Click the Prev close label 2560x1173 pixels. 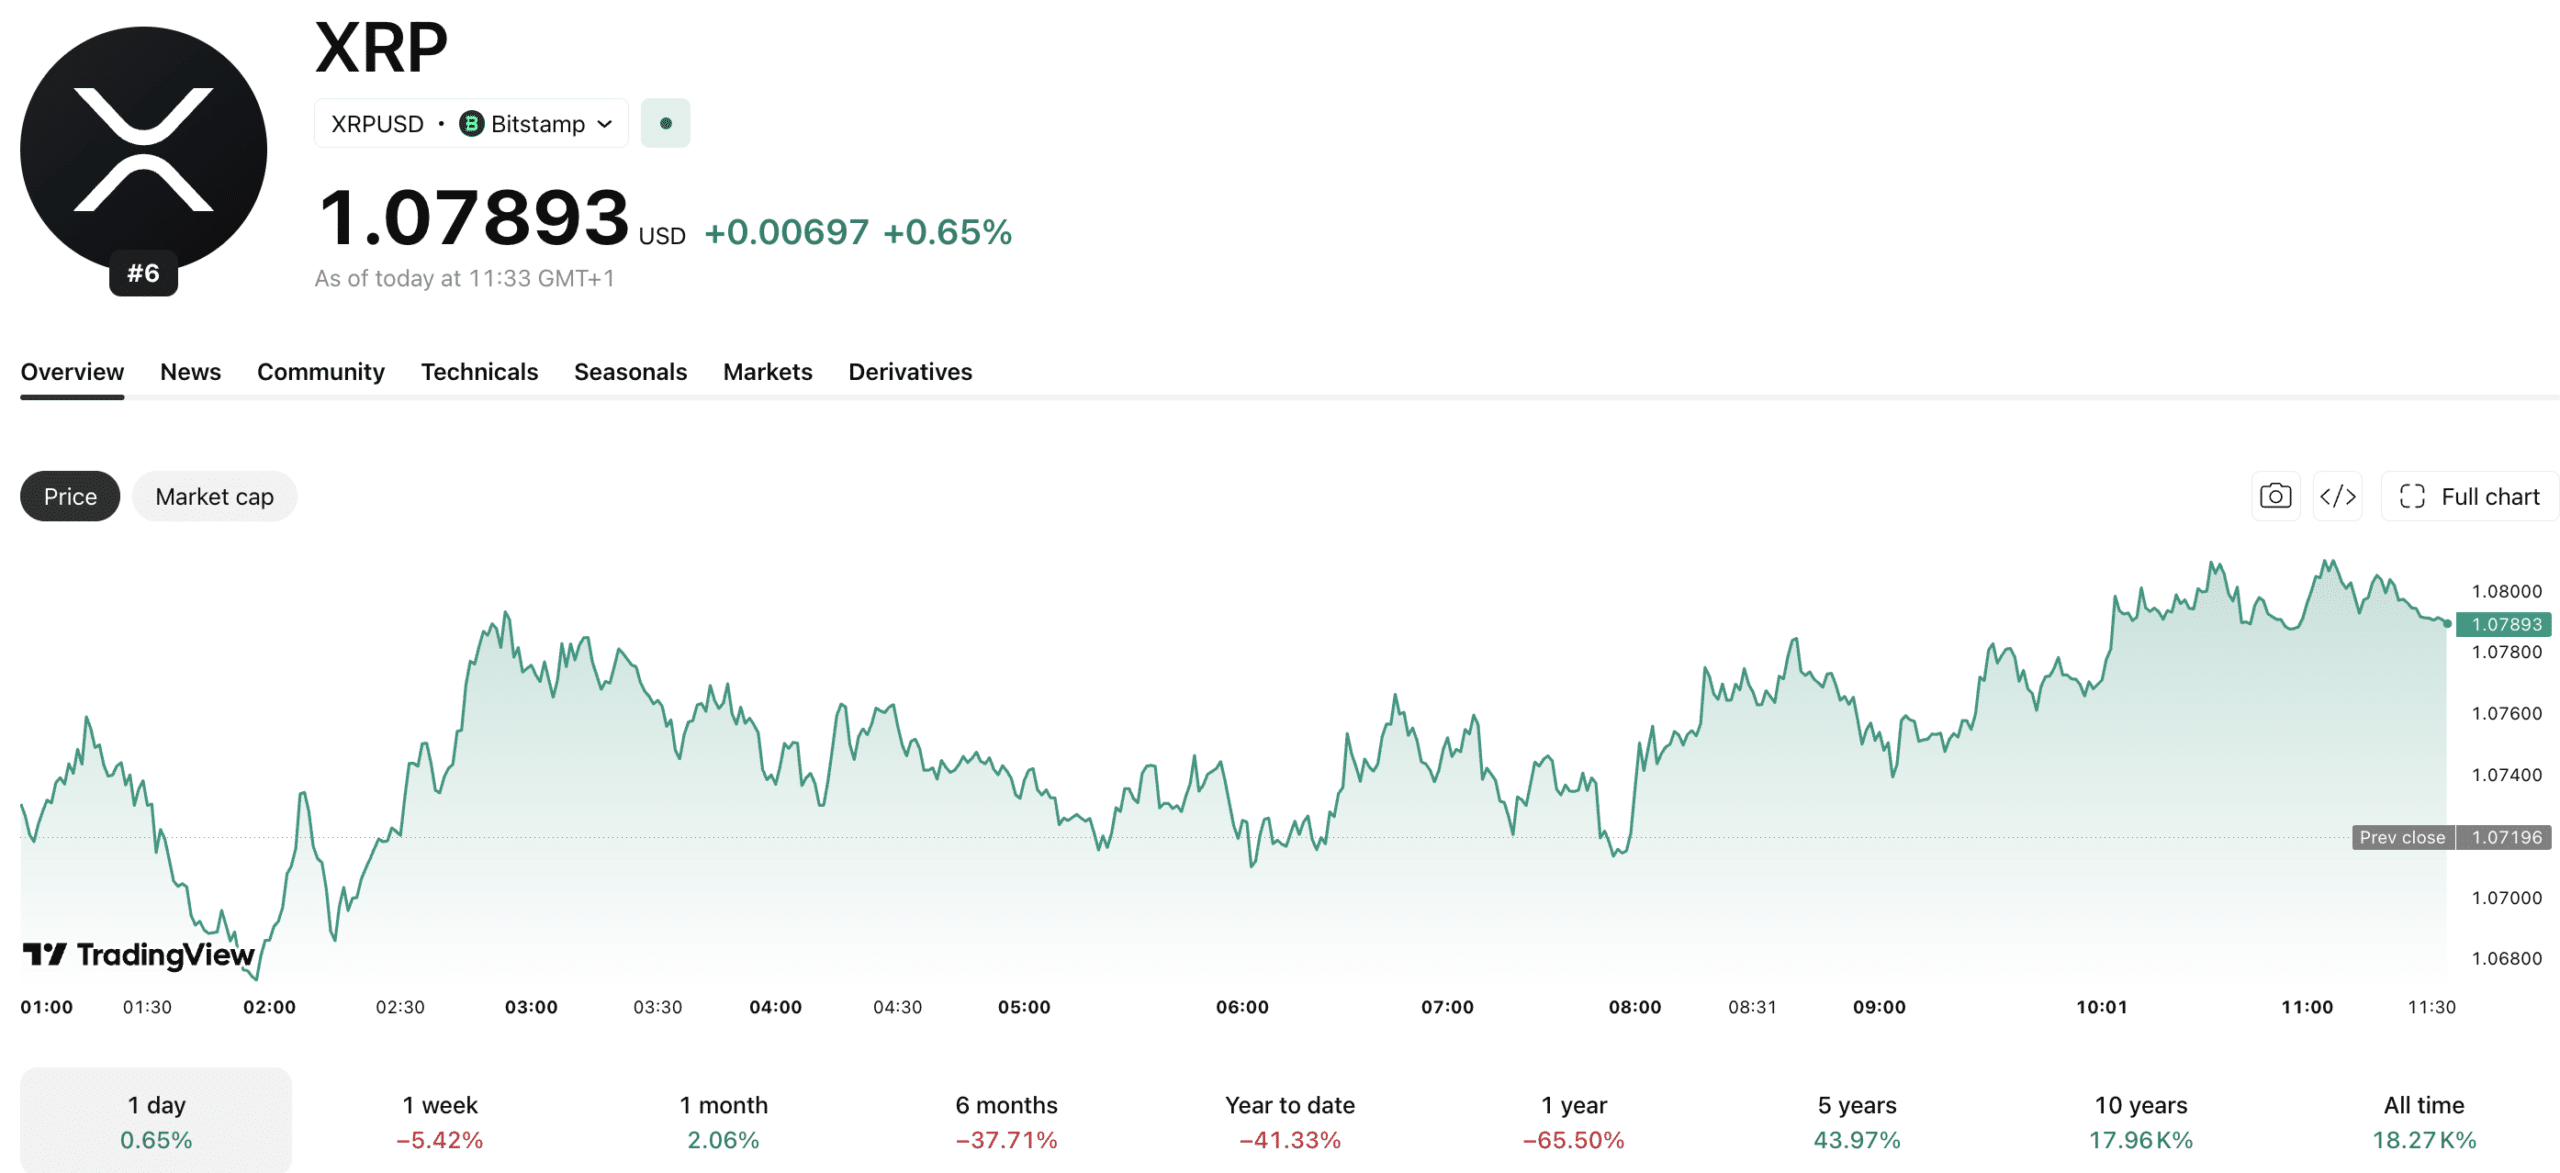2402,837
